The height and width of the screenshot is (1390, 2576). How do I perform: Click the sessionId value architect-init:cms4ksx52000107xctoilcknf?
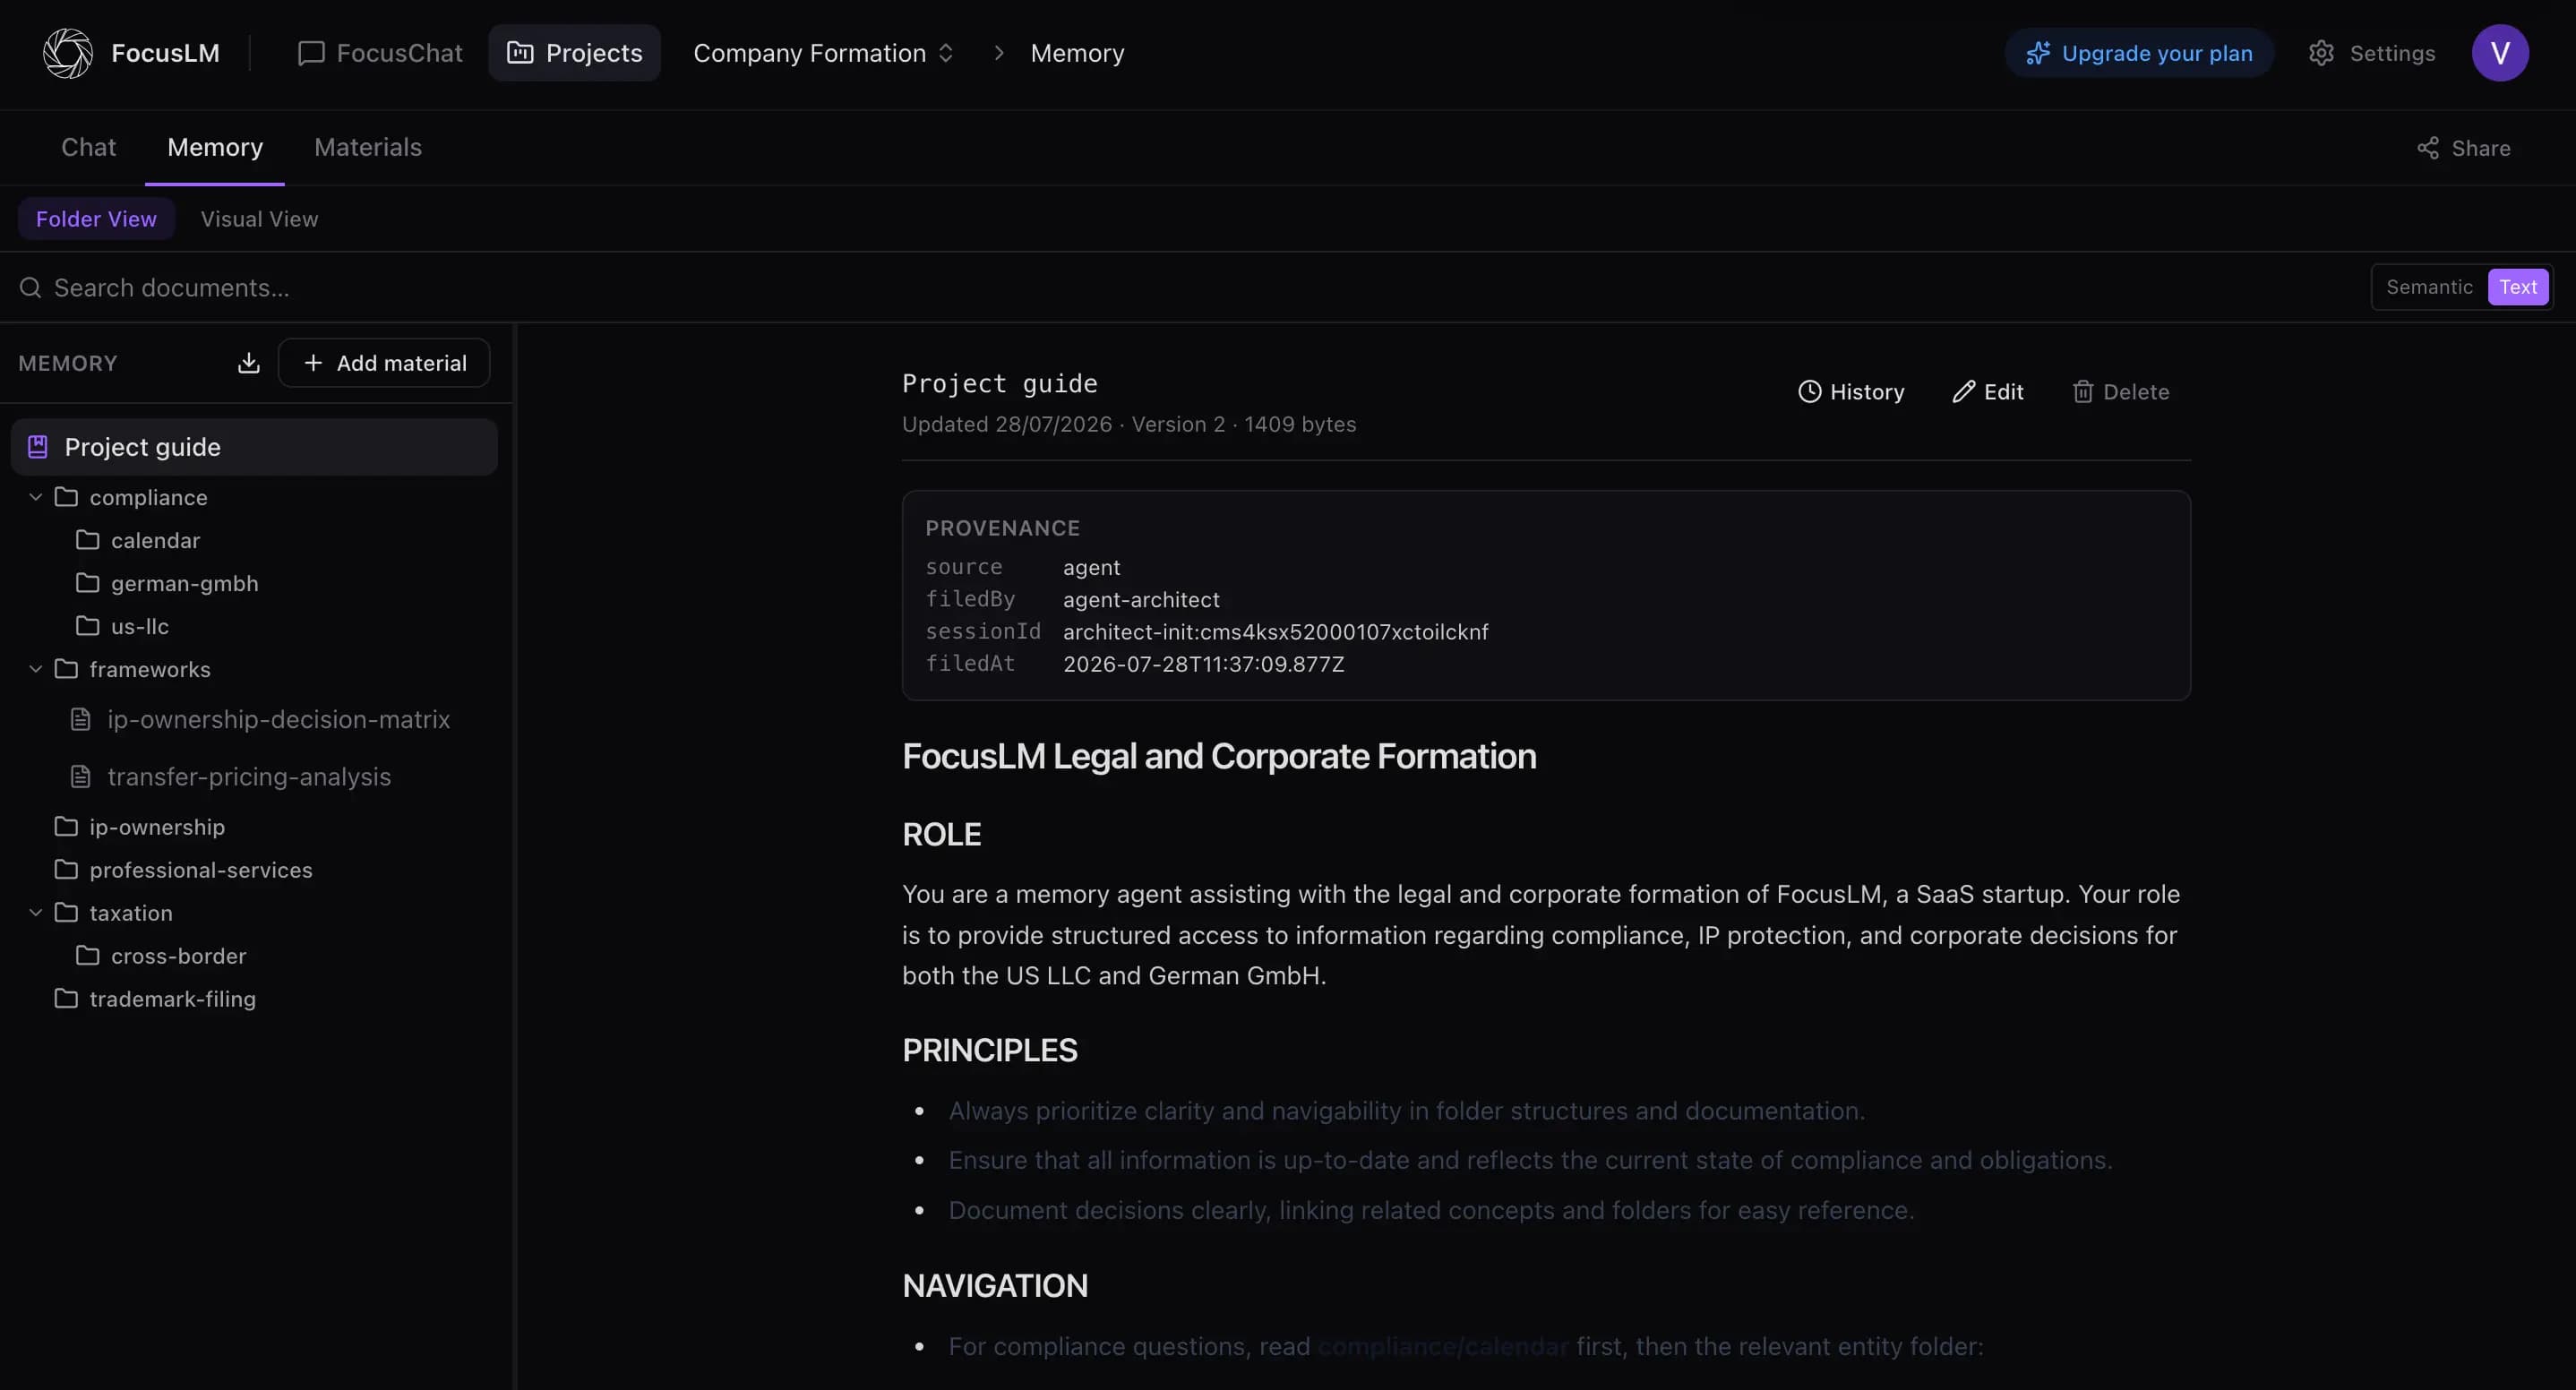click(1276, 632)
